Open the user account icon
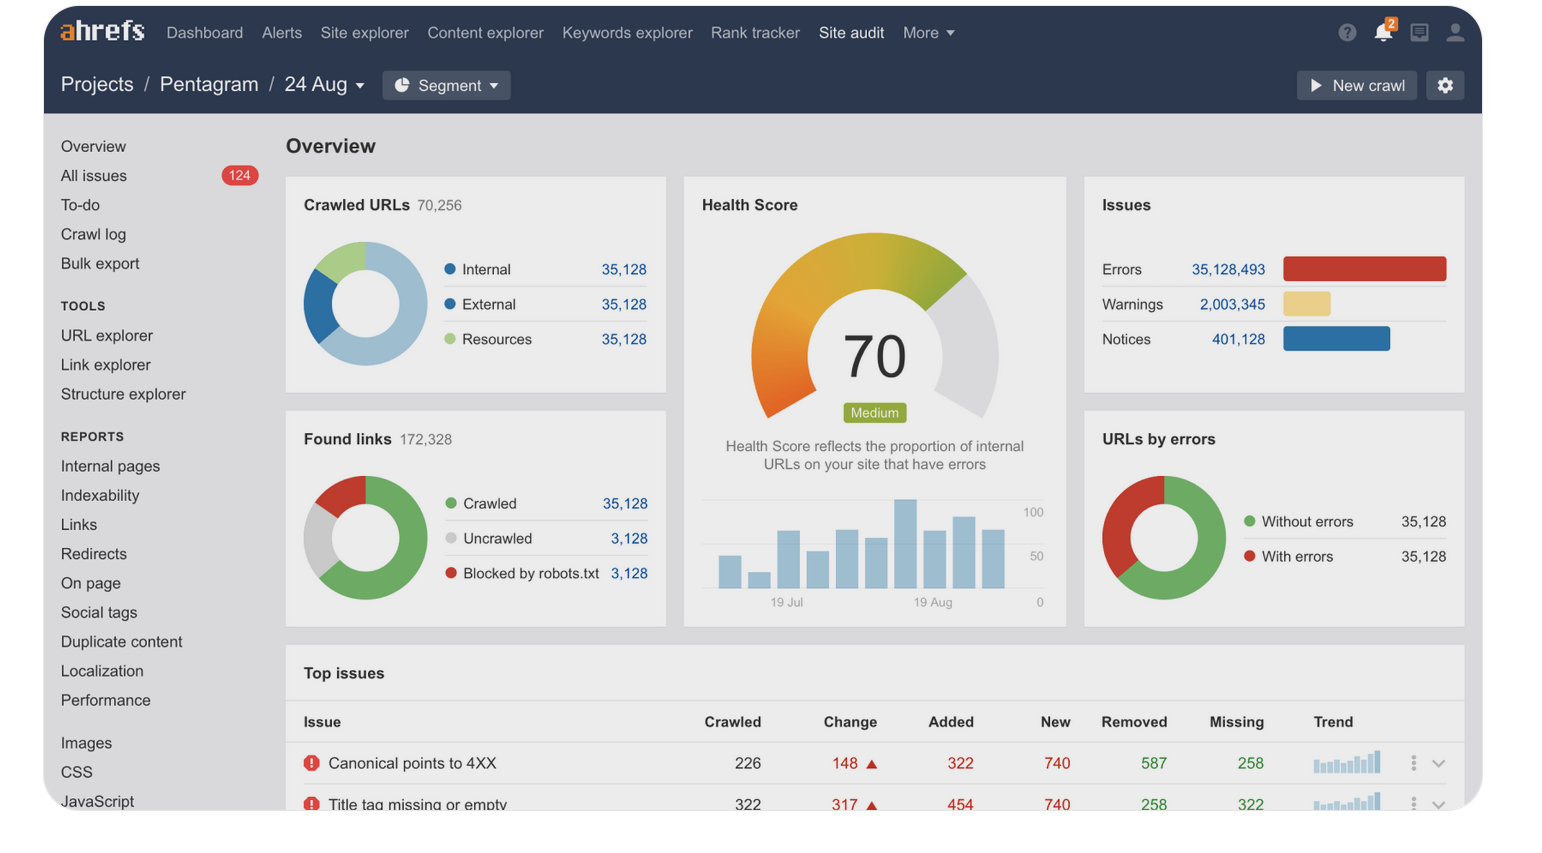1542x853 pixels. [x=1455, y=33]
